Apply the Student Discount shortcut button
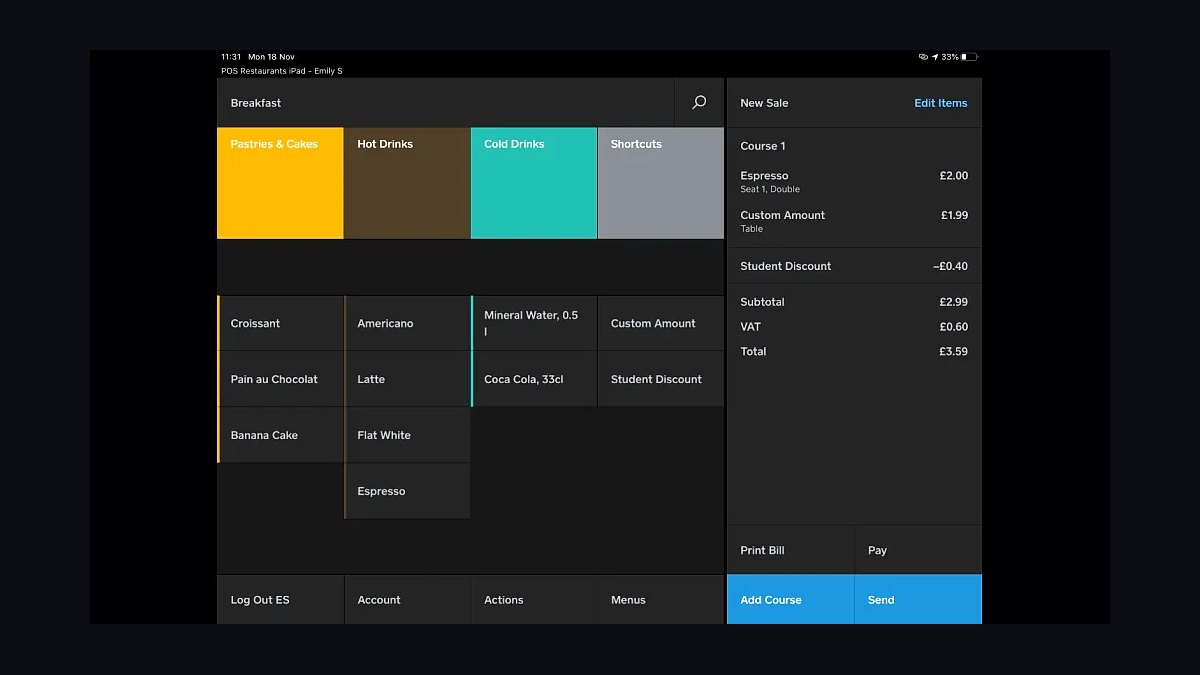1200x675 pixels. (661, 379)
